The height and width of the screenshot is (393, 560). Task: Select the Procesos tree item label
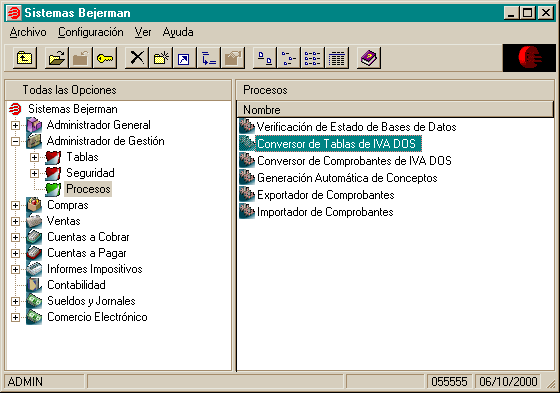coord(88,189)
